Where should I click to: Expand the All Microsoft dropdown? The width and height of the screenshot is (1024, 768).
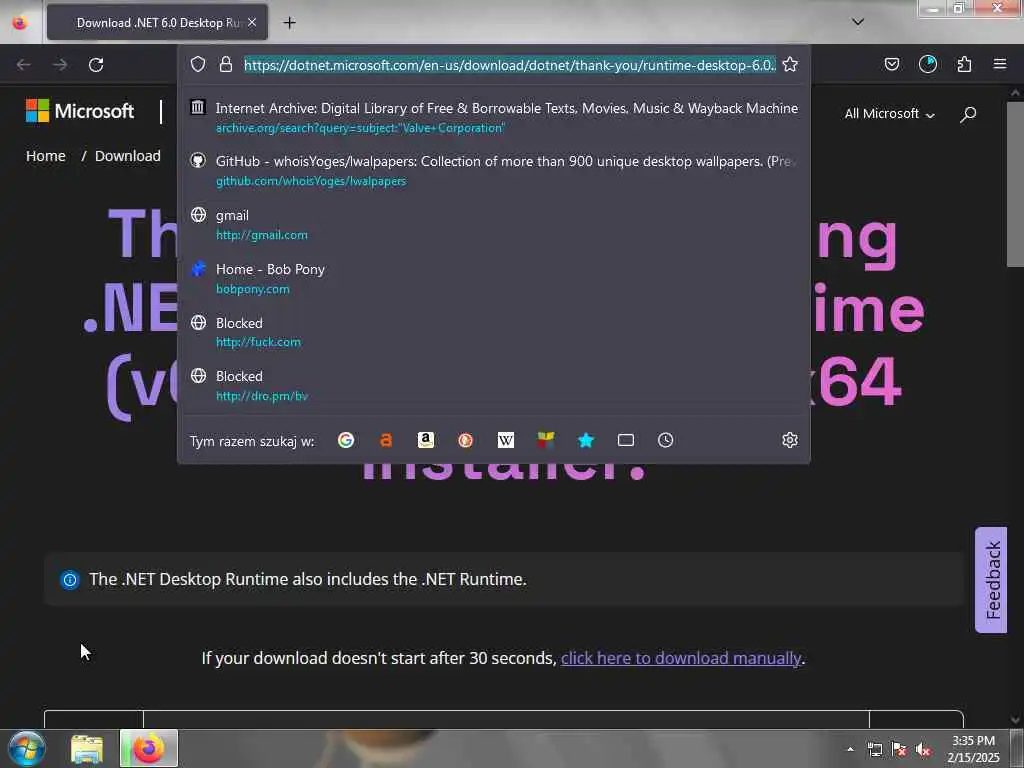889,114
